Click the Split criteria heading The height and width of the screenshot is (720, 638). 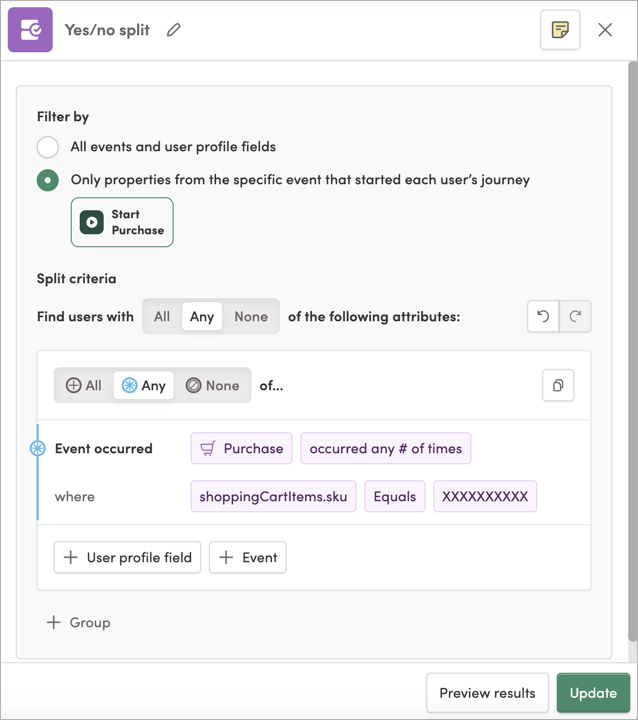point(77,279)
